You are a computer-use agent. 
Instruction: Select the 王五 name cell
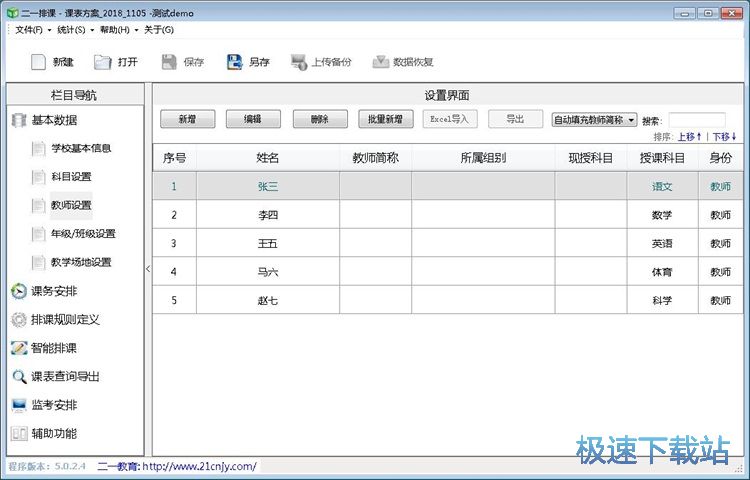coord(268,244)
